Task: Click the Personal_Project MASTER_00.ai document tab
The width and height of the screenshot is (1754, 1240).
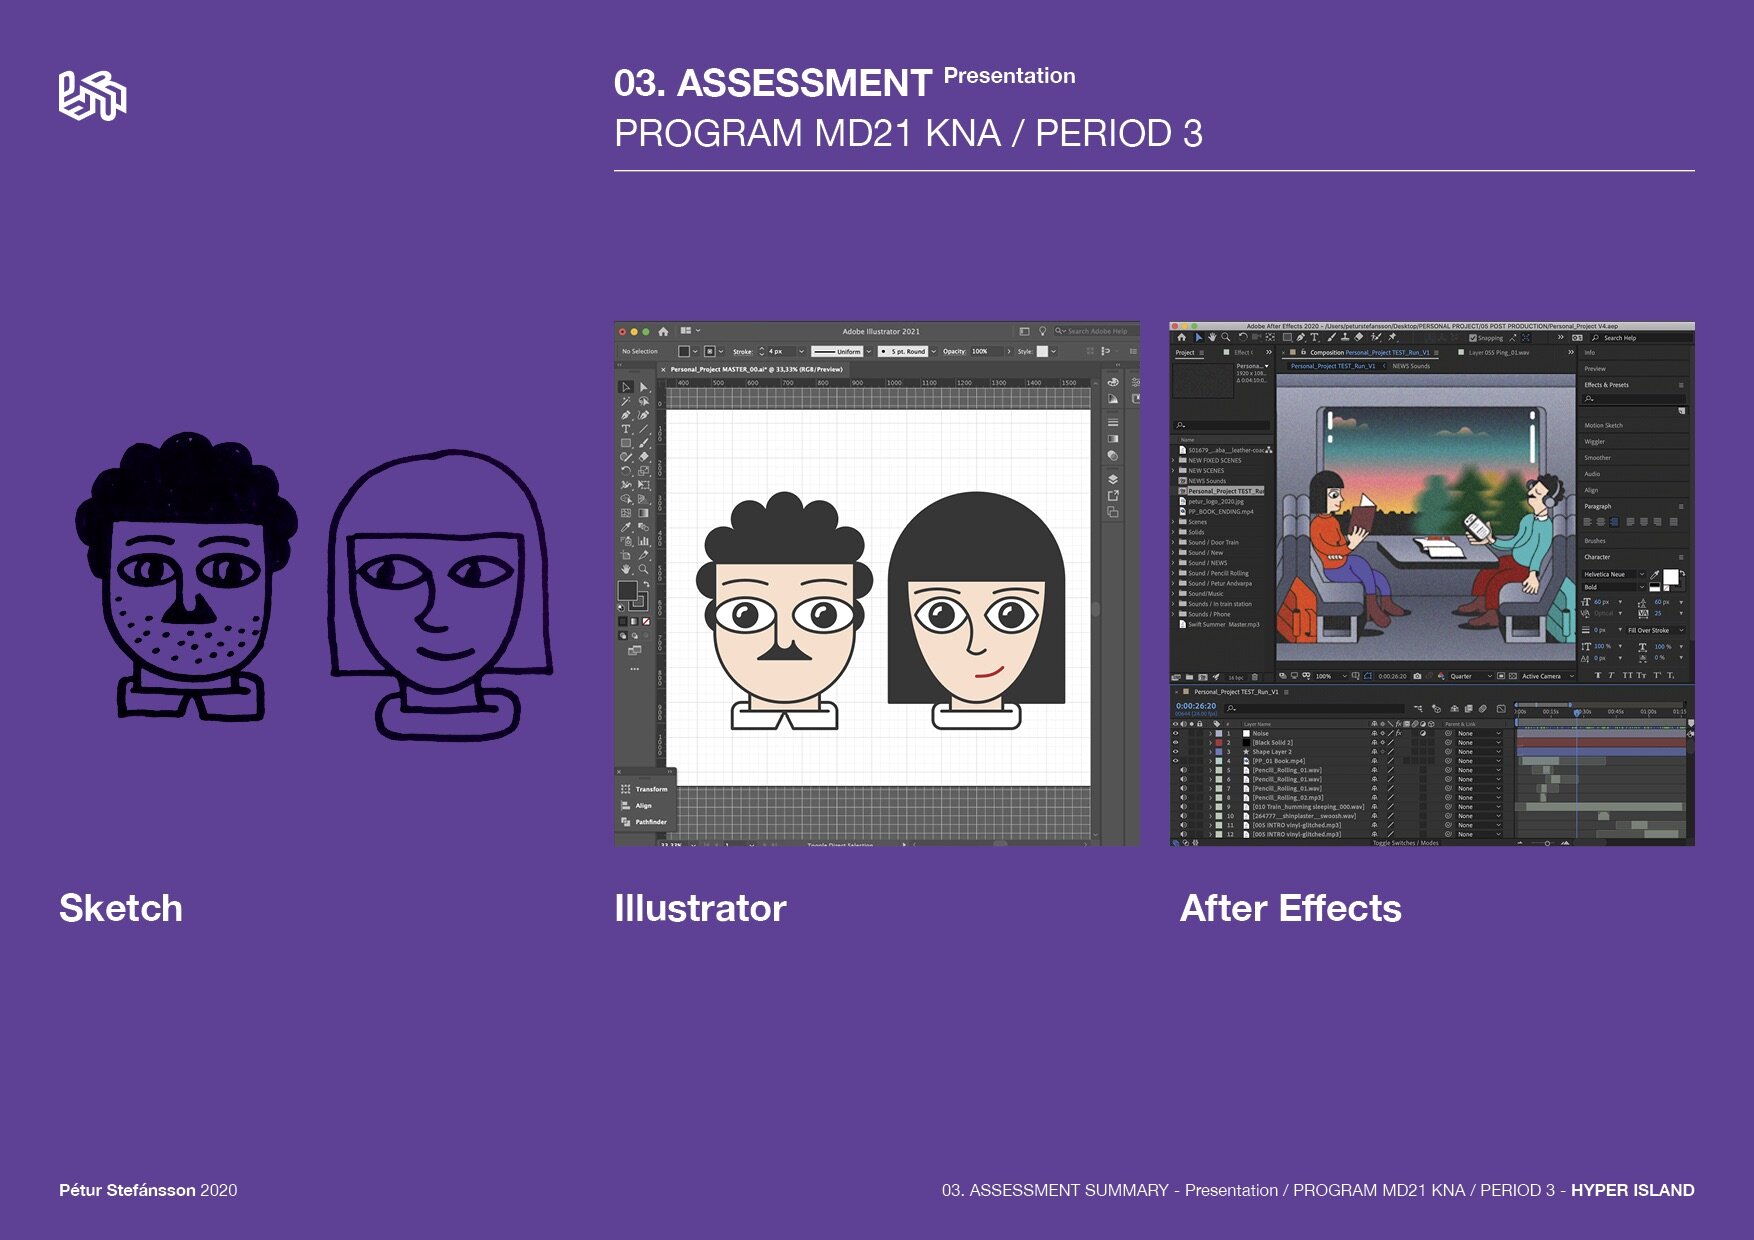Action: 756,369
